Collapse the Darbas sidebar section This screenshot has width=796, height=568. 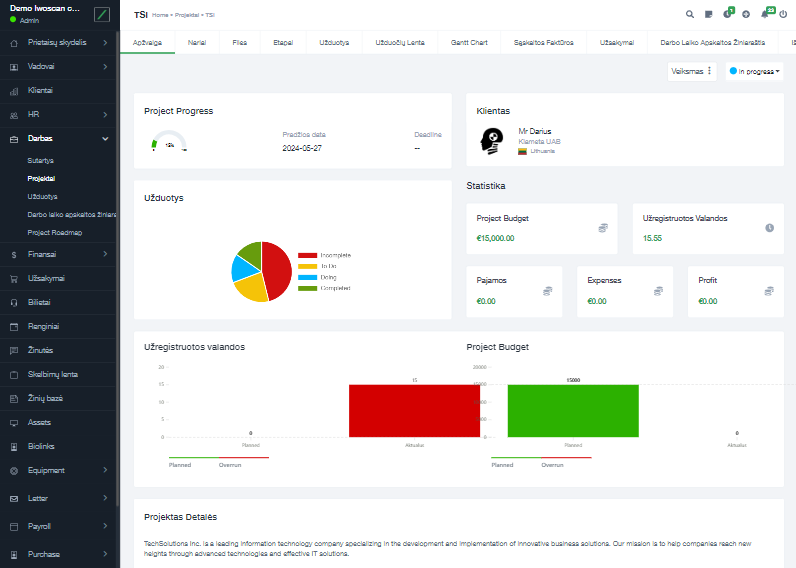pos(105,139)
